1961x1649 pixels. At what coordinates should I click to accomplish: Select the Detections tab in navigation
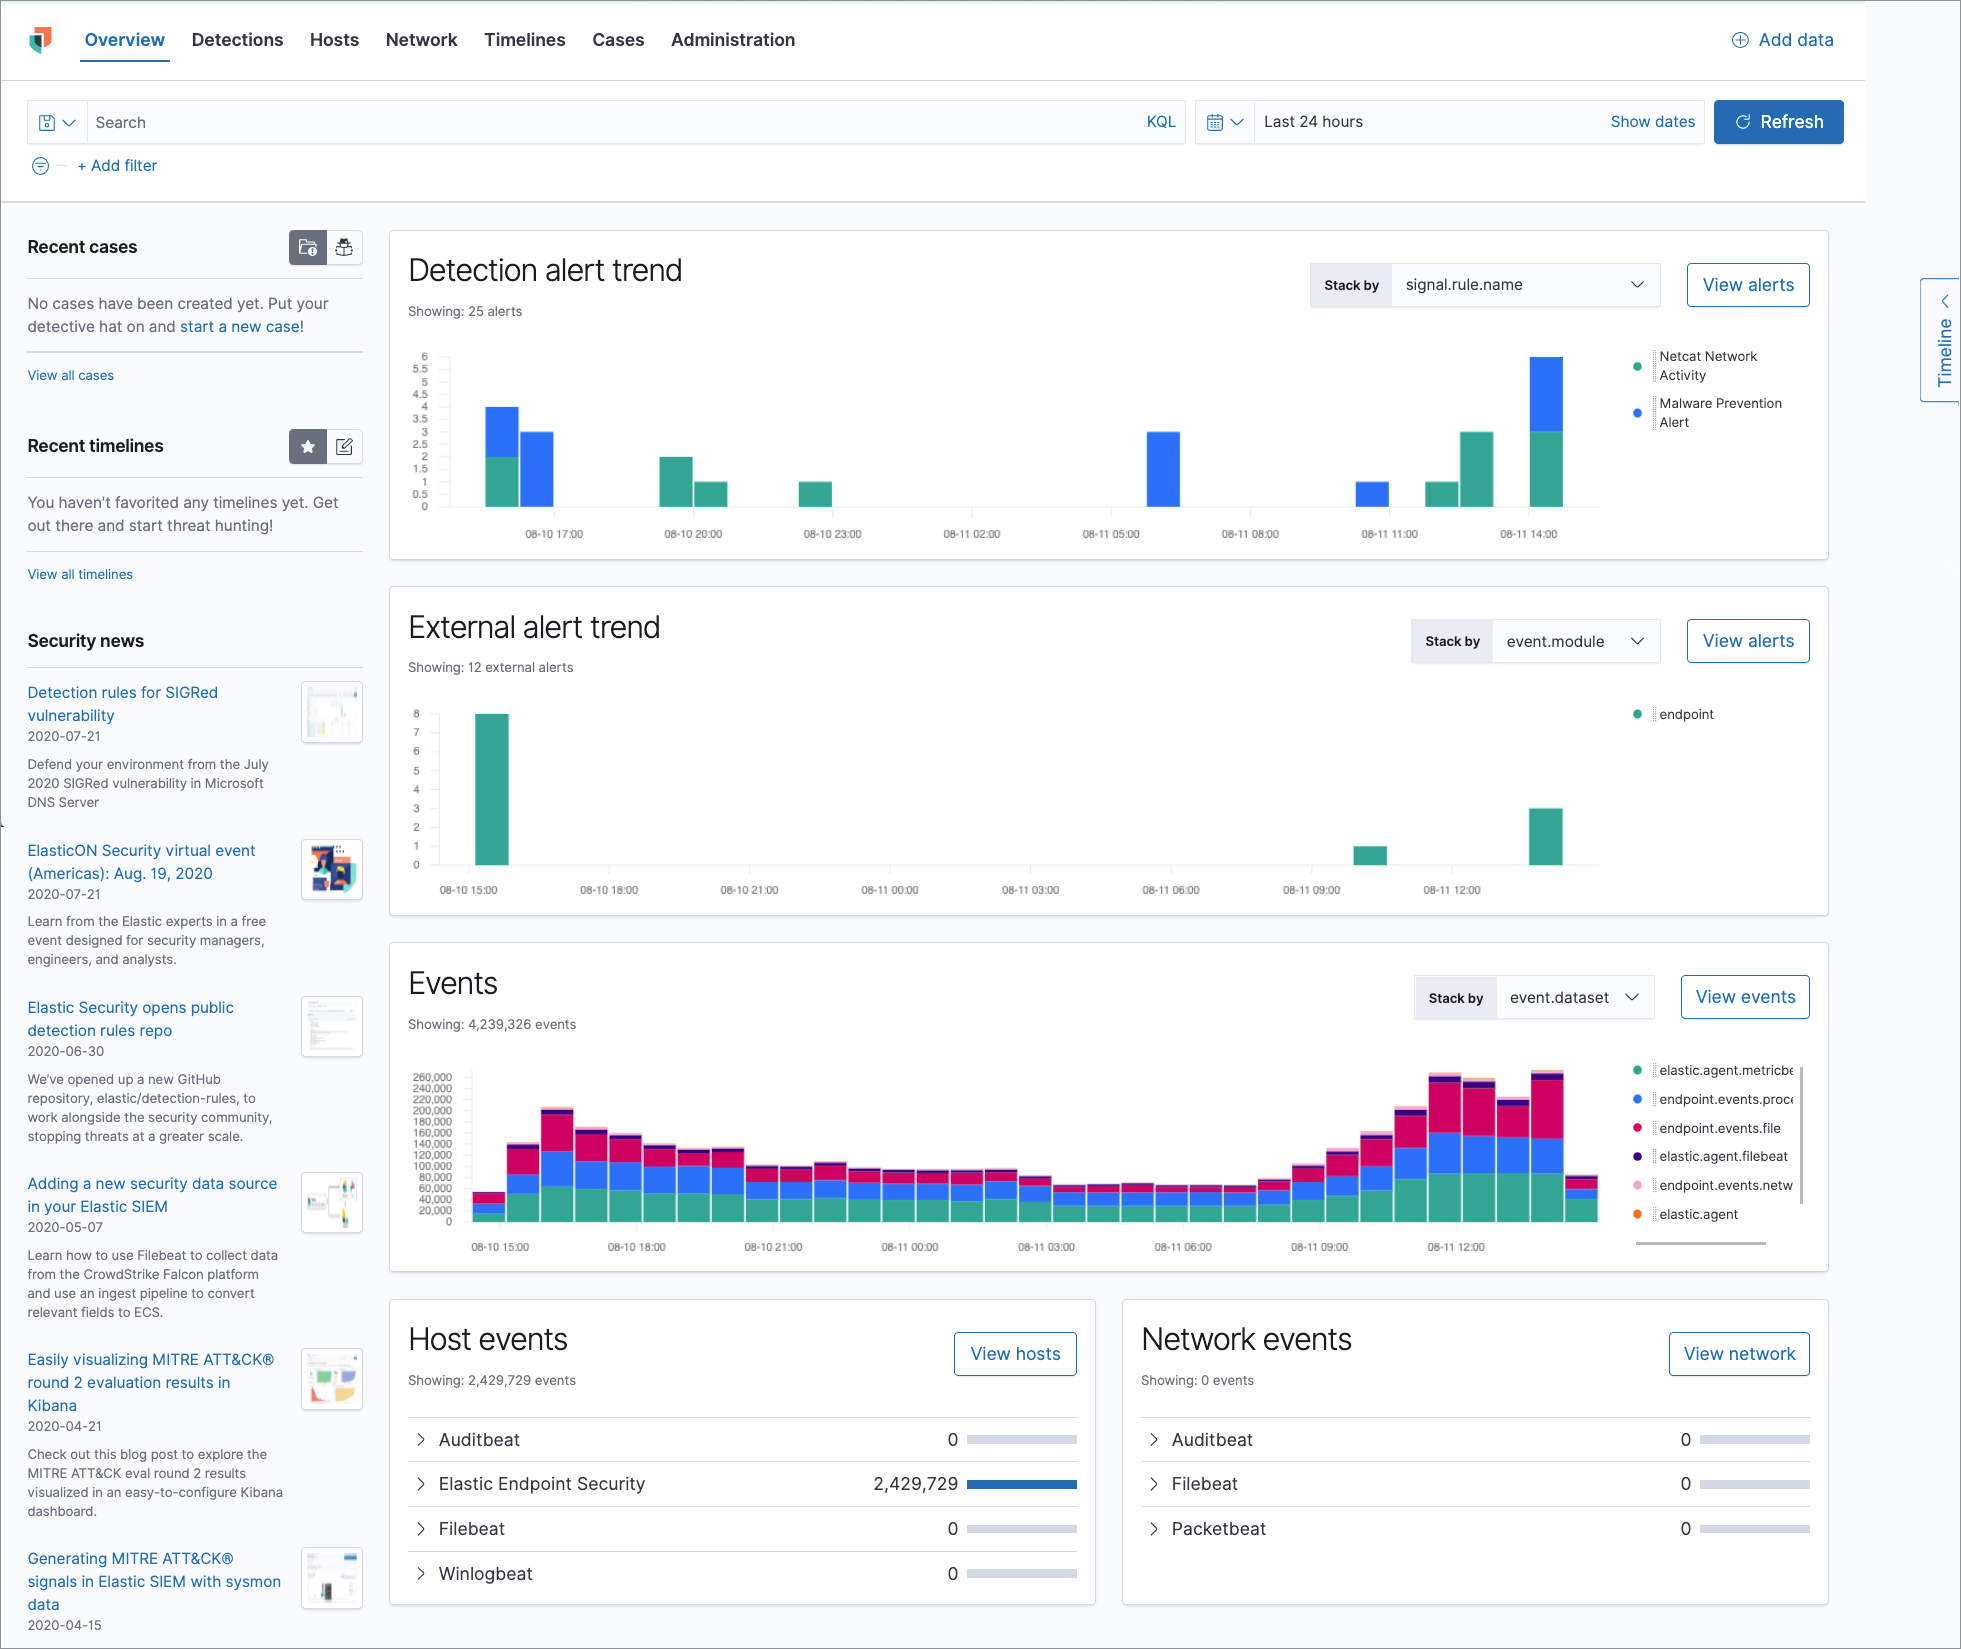[237, 38]
